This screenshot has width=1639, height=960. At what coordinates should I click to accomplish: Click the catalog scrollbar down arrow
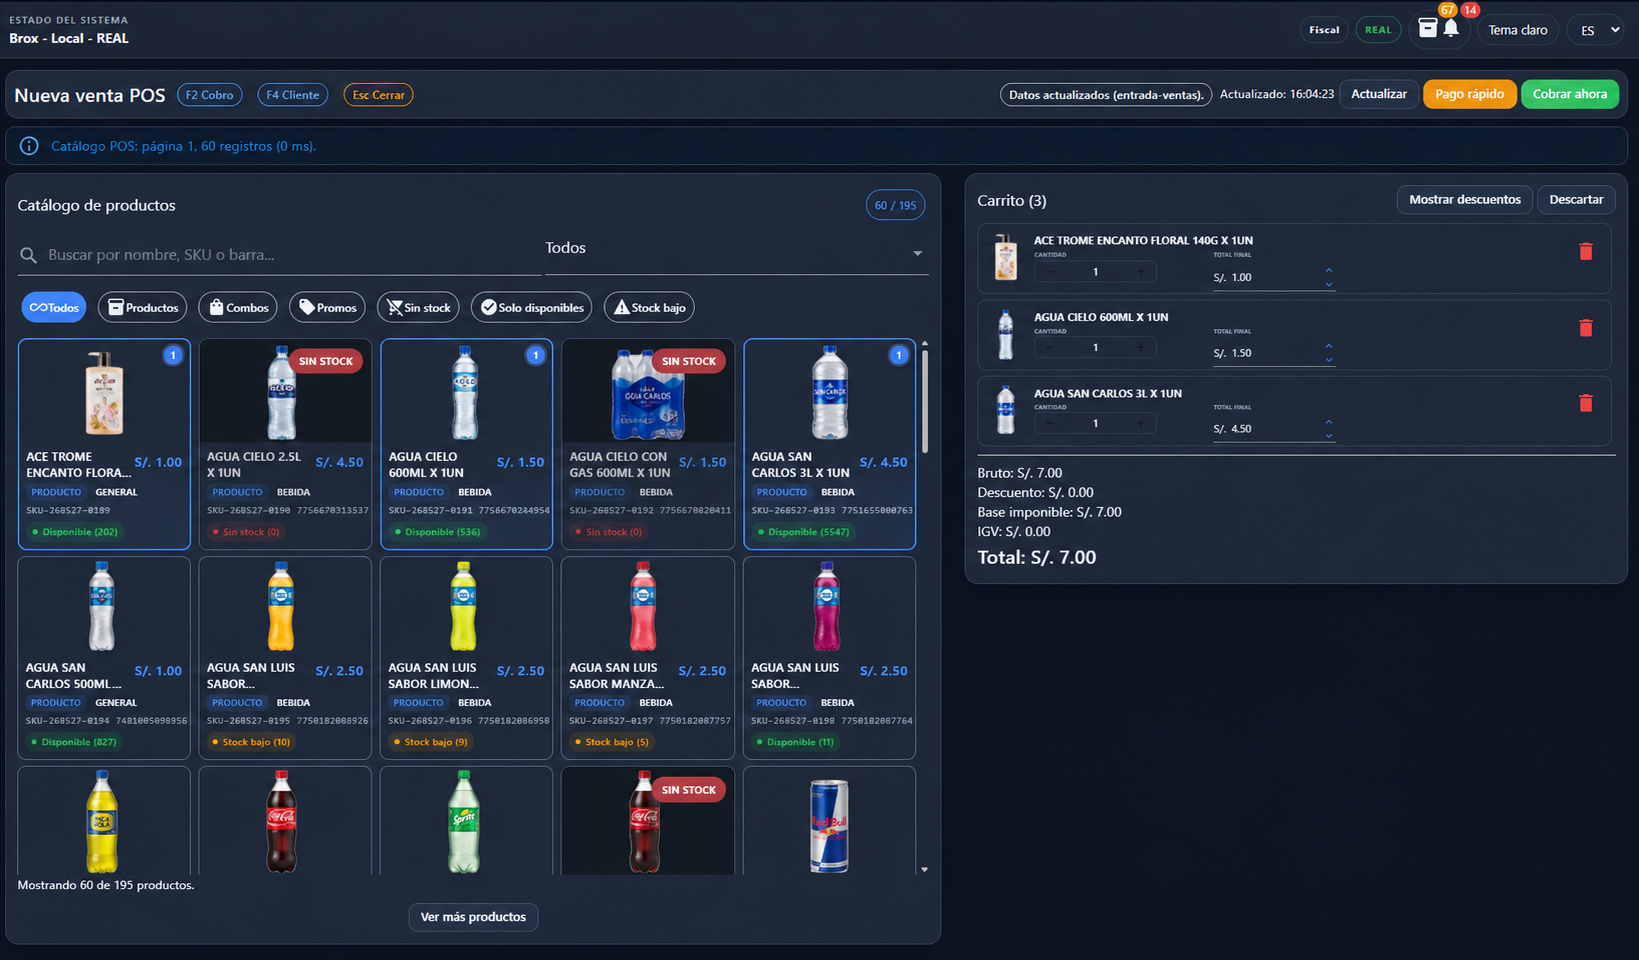(x=925, y=870)
